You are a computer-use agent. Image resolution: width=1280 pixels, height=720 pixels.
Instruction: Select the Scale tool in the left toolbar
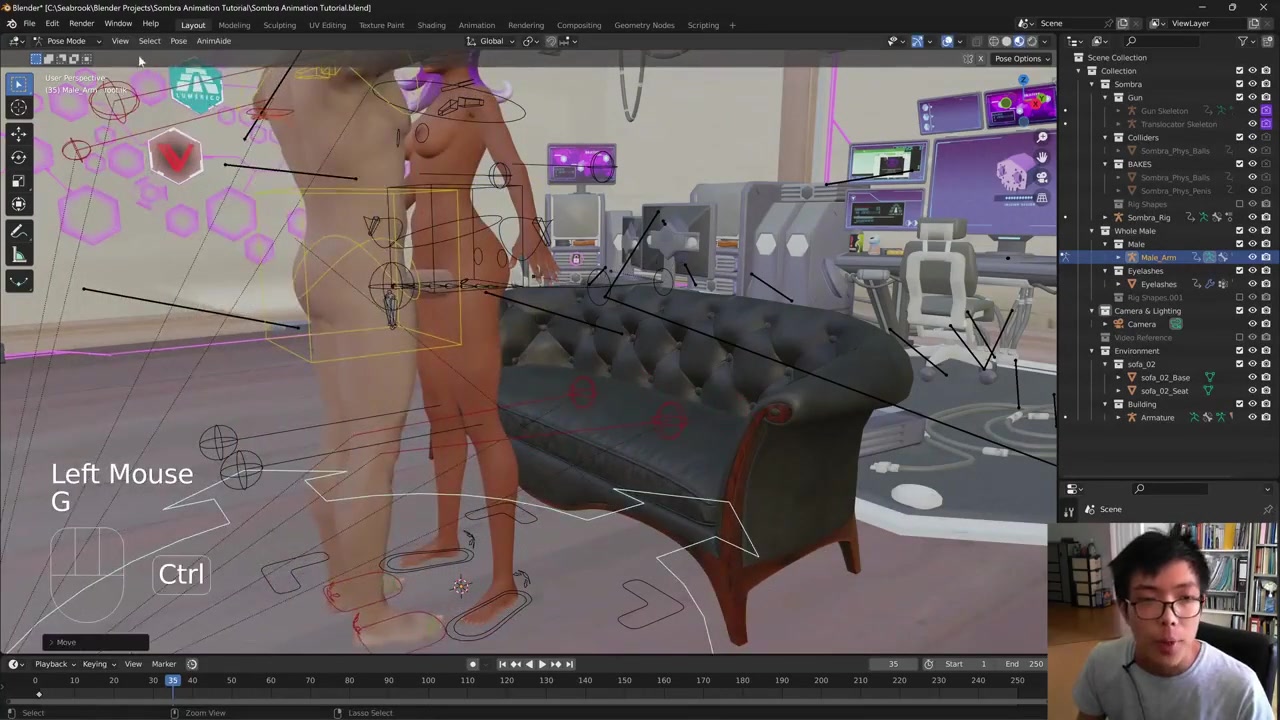pyautogui.click(x=18, y=181)
